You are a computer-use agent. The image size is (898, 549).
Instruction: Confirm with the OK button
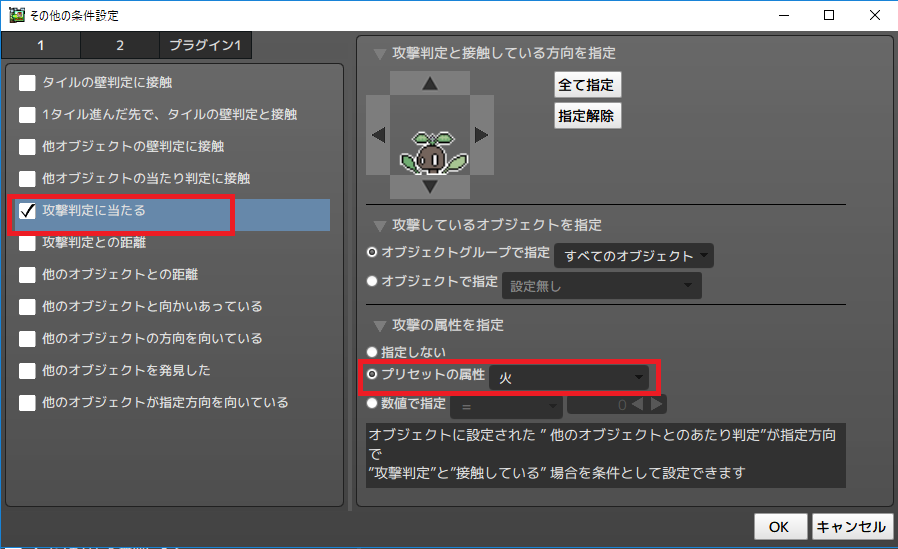(x=780, y=526)
